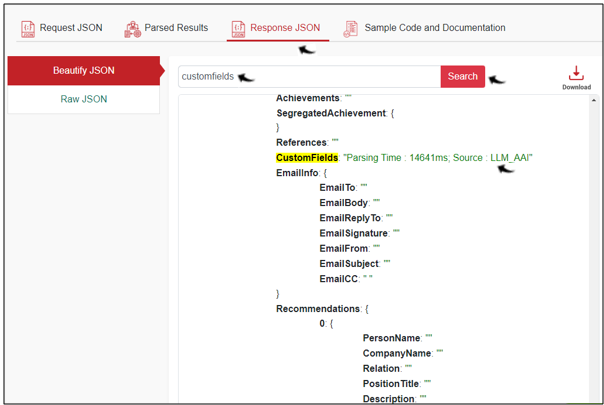Download the JSON using the Download icon

(x=576, y=75)
